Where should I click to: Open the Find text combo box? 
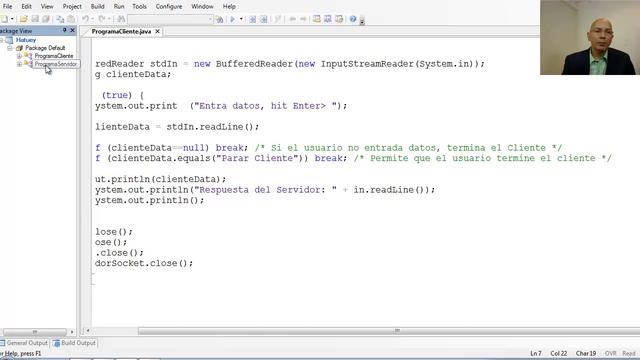[x=170, y=19]
